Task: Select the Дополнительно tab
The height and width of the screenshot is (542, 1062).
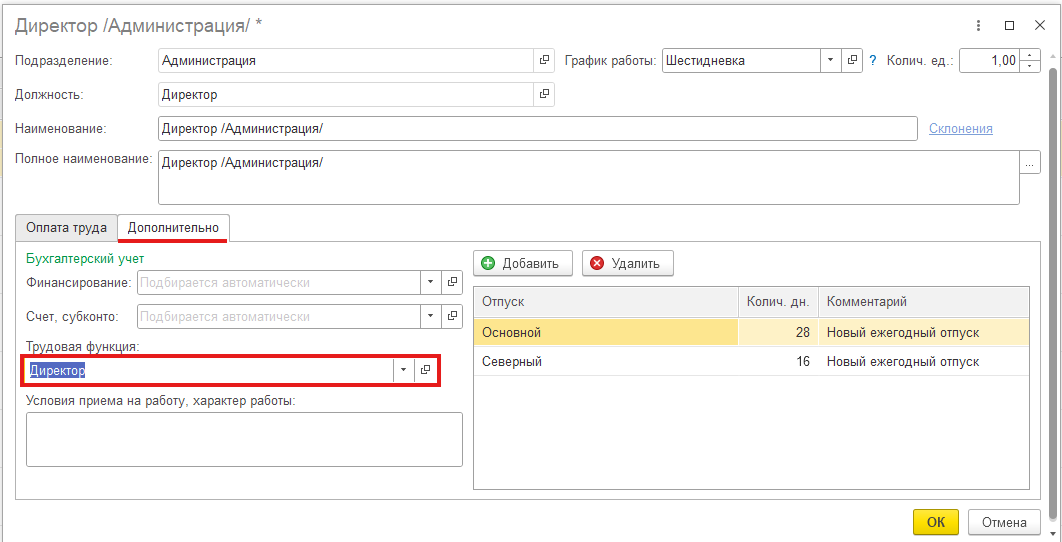Action: pos(173,228)
